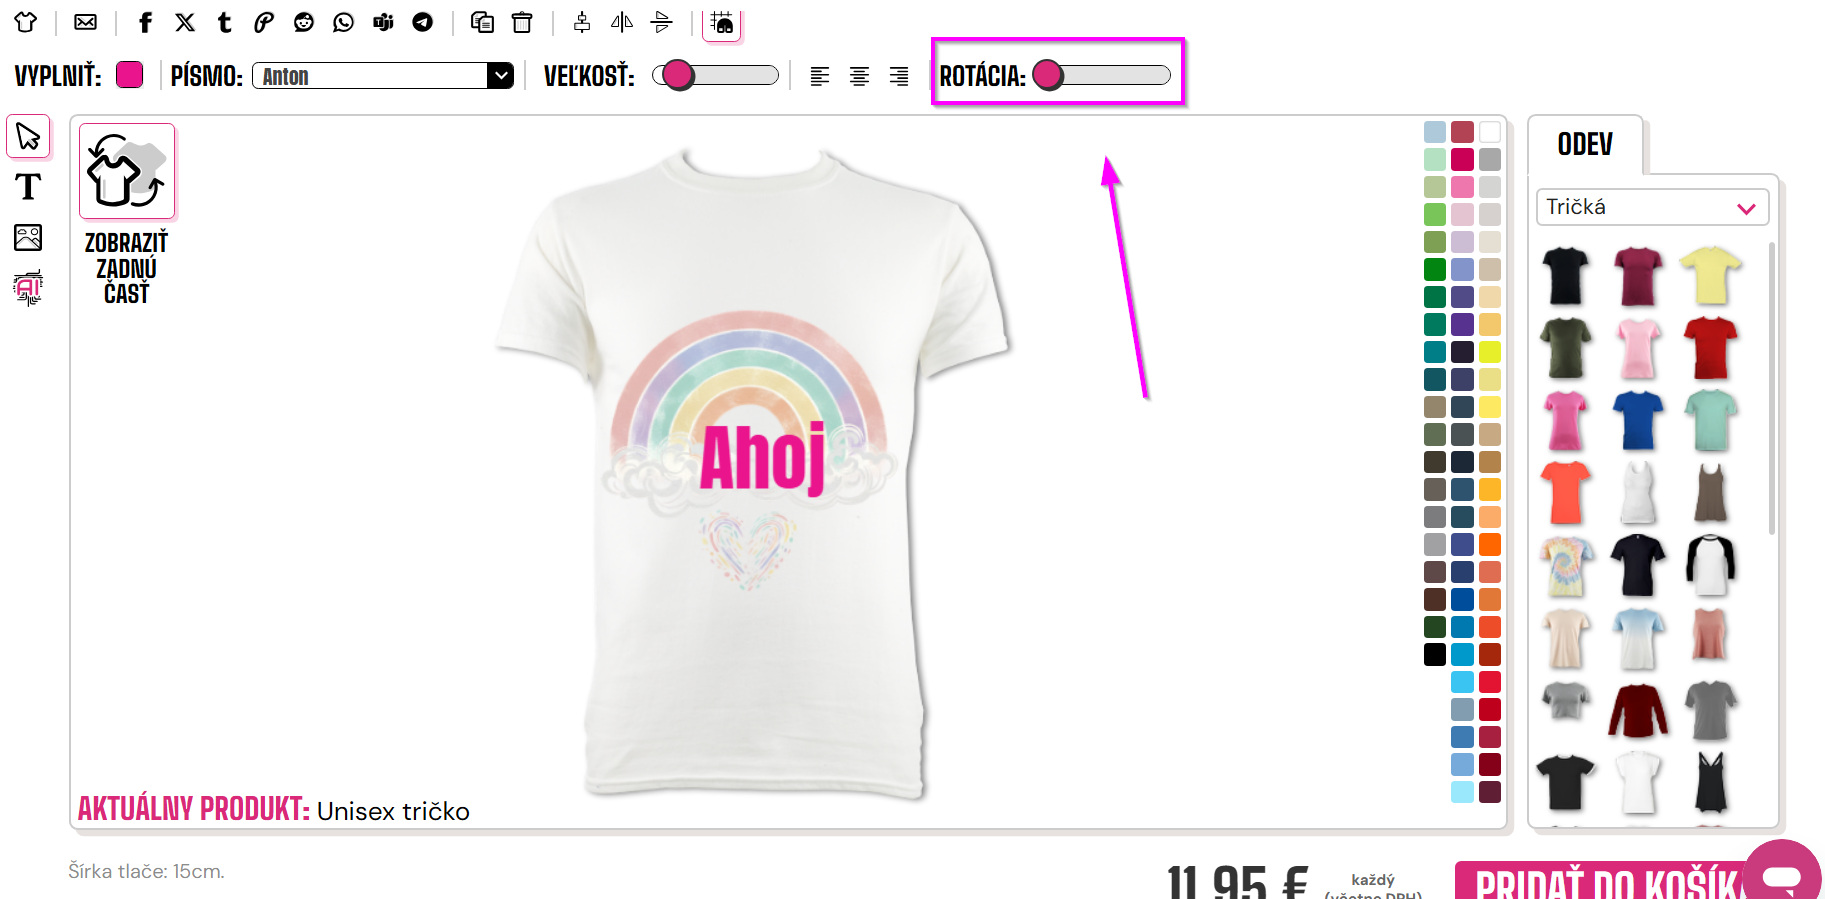Viewport: 1825px width, 899px height.
Task: Open the Vyplniť fill color swatch
Action: (x=130, y=75)
